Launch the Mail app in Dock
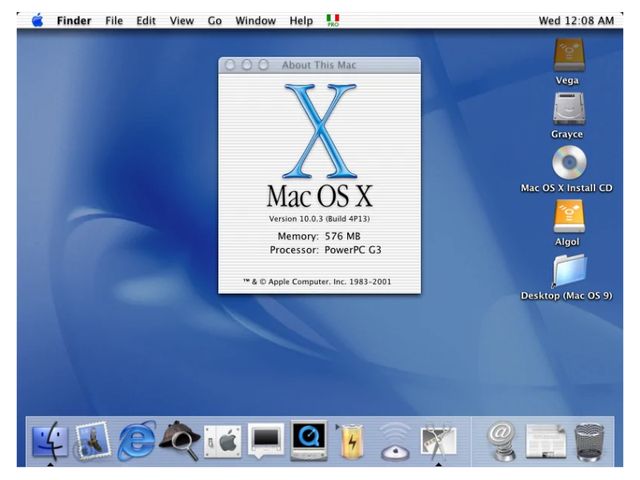The image size is (640, 480). point(93,440)
